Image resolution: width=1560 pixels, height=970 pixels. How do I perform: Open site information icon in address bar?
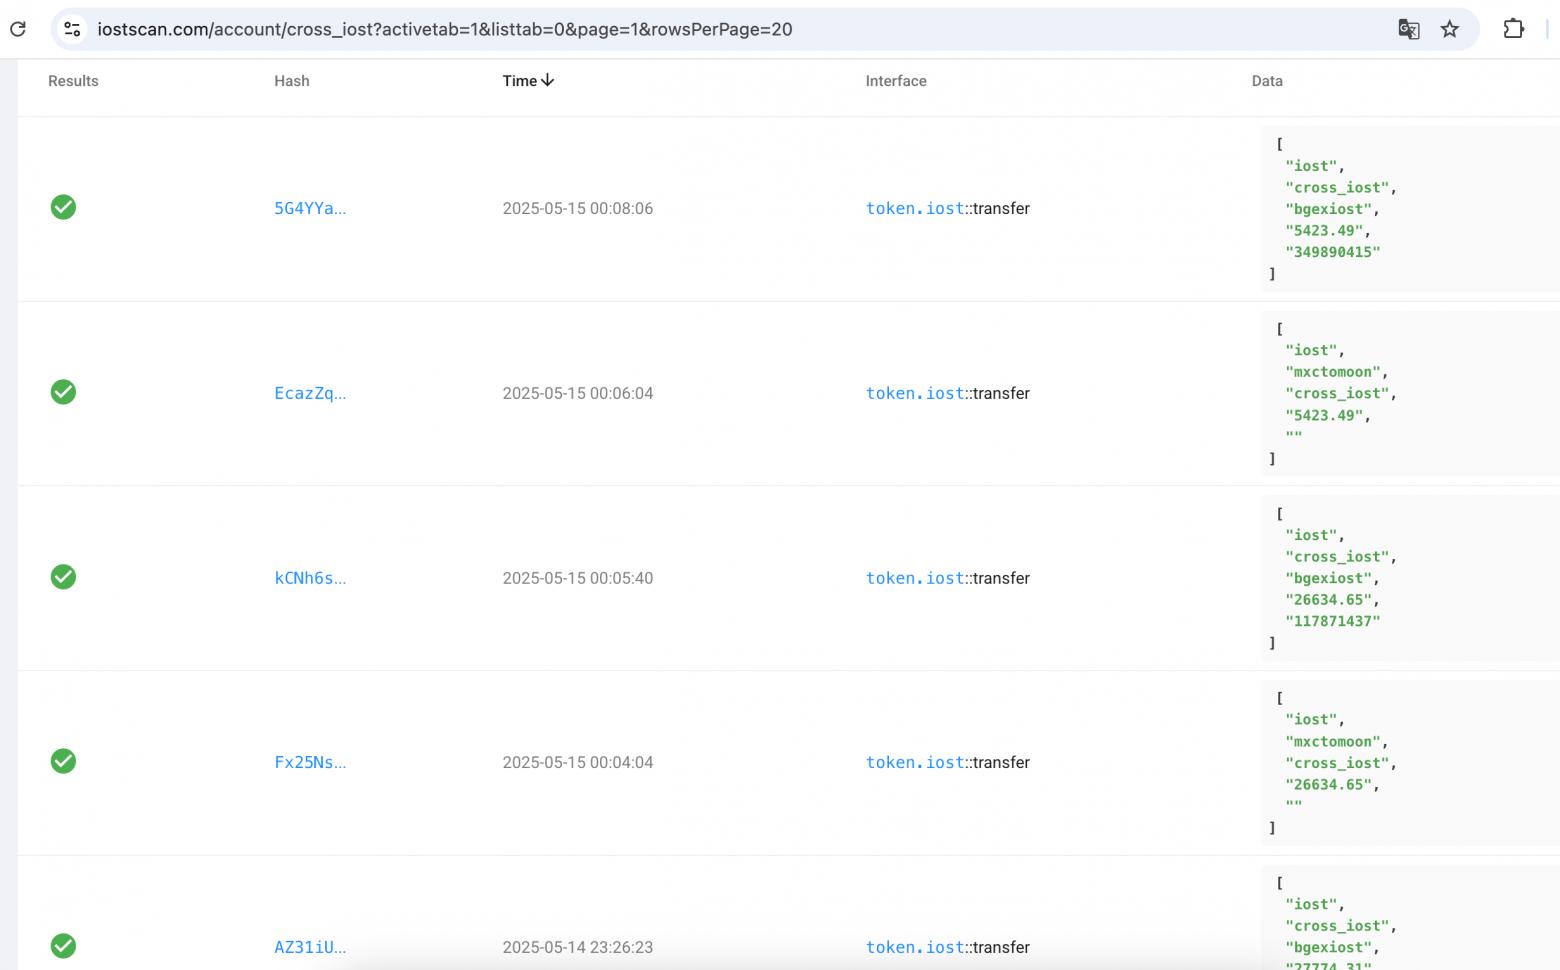(x=72, y=29)
